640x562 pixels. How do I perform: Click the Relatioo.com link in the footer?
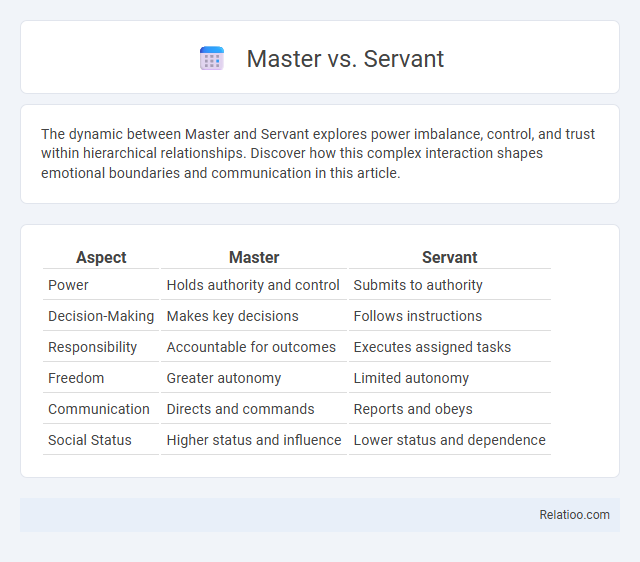(574, 515)
